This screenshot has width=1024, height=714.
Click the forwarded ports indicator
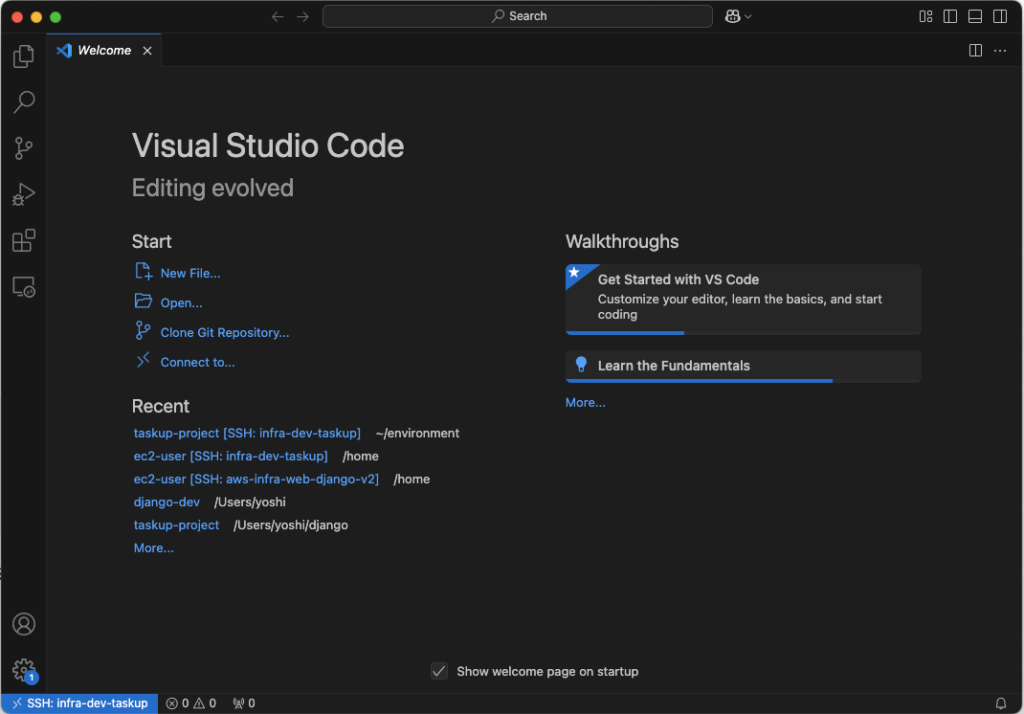pyautogui.click(x=243, y=703)
